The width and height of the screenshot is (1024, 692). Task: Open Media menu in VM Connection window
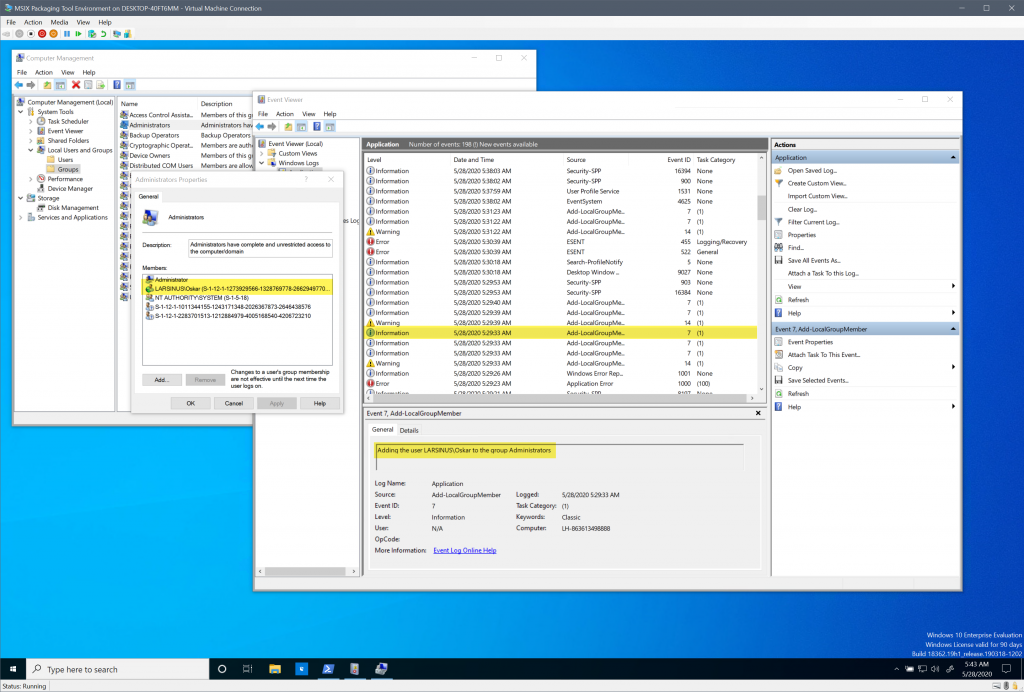click(59, 22)
